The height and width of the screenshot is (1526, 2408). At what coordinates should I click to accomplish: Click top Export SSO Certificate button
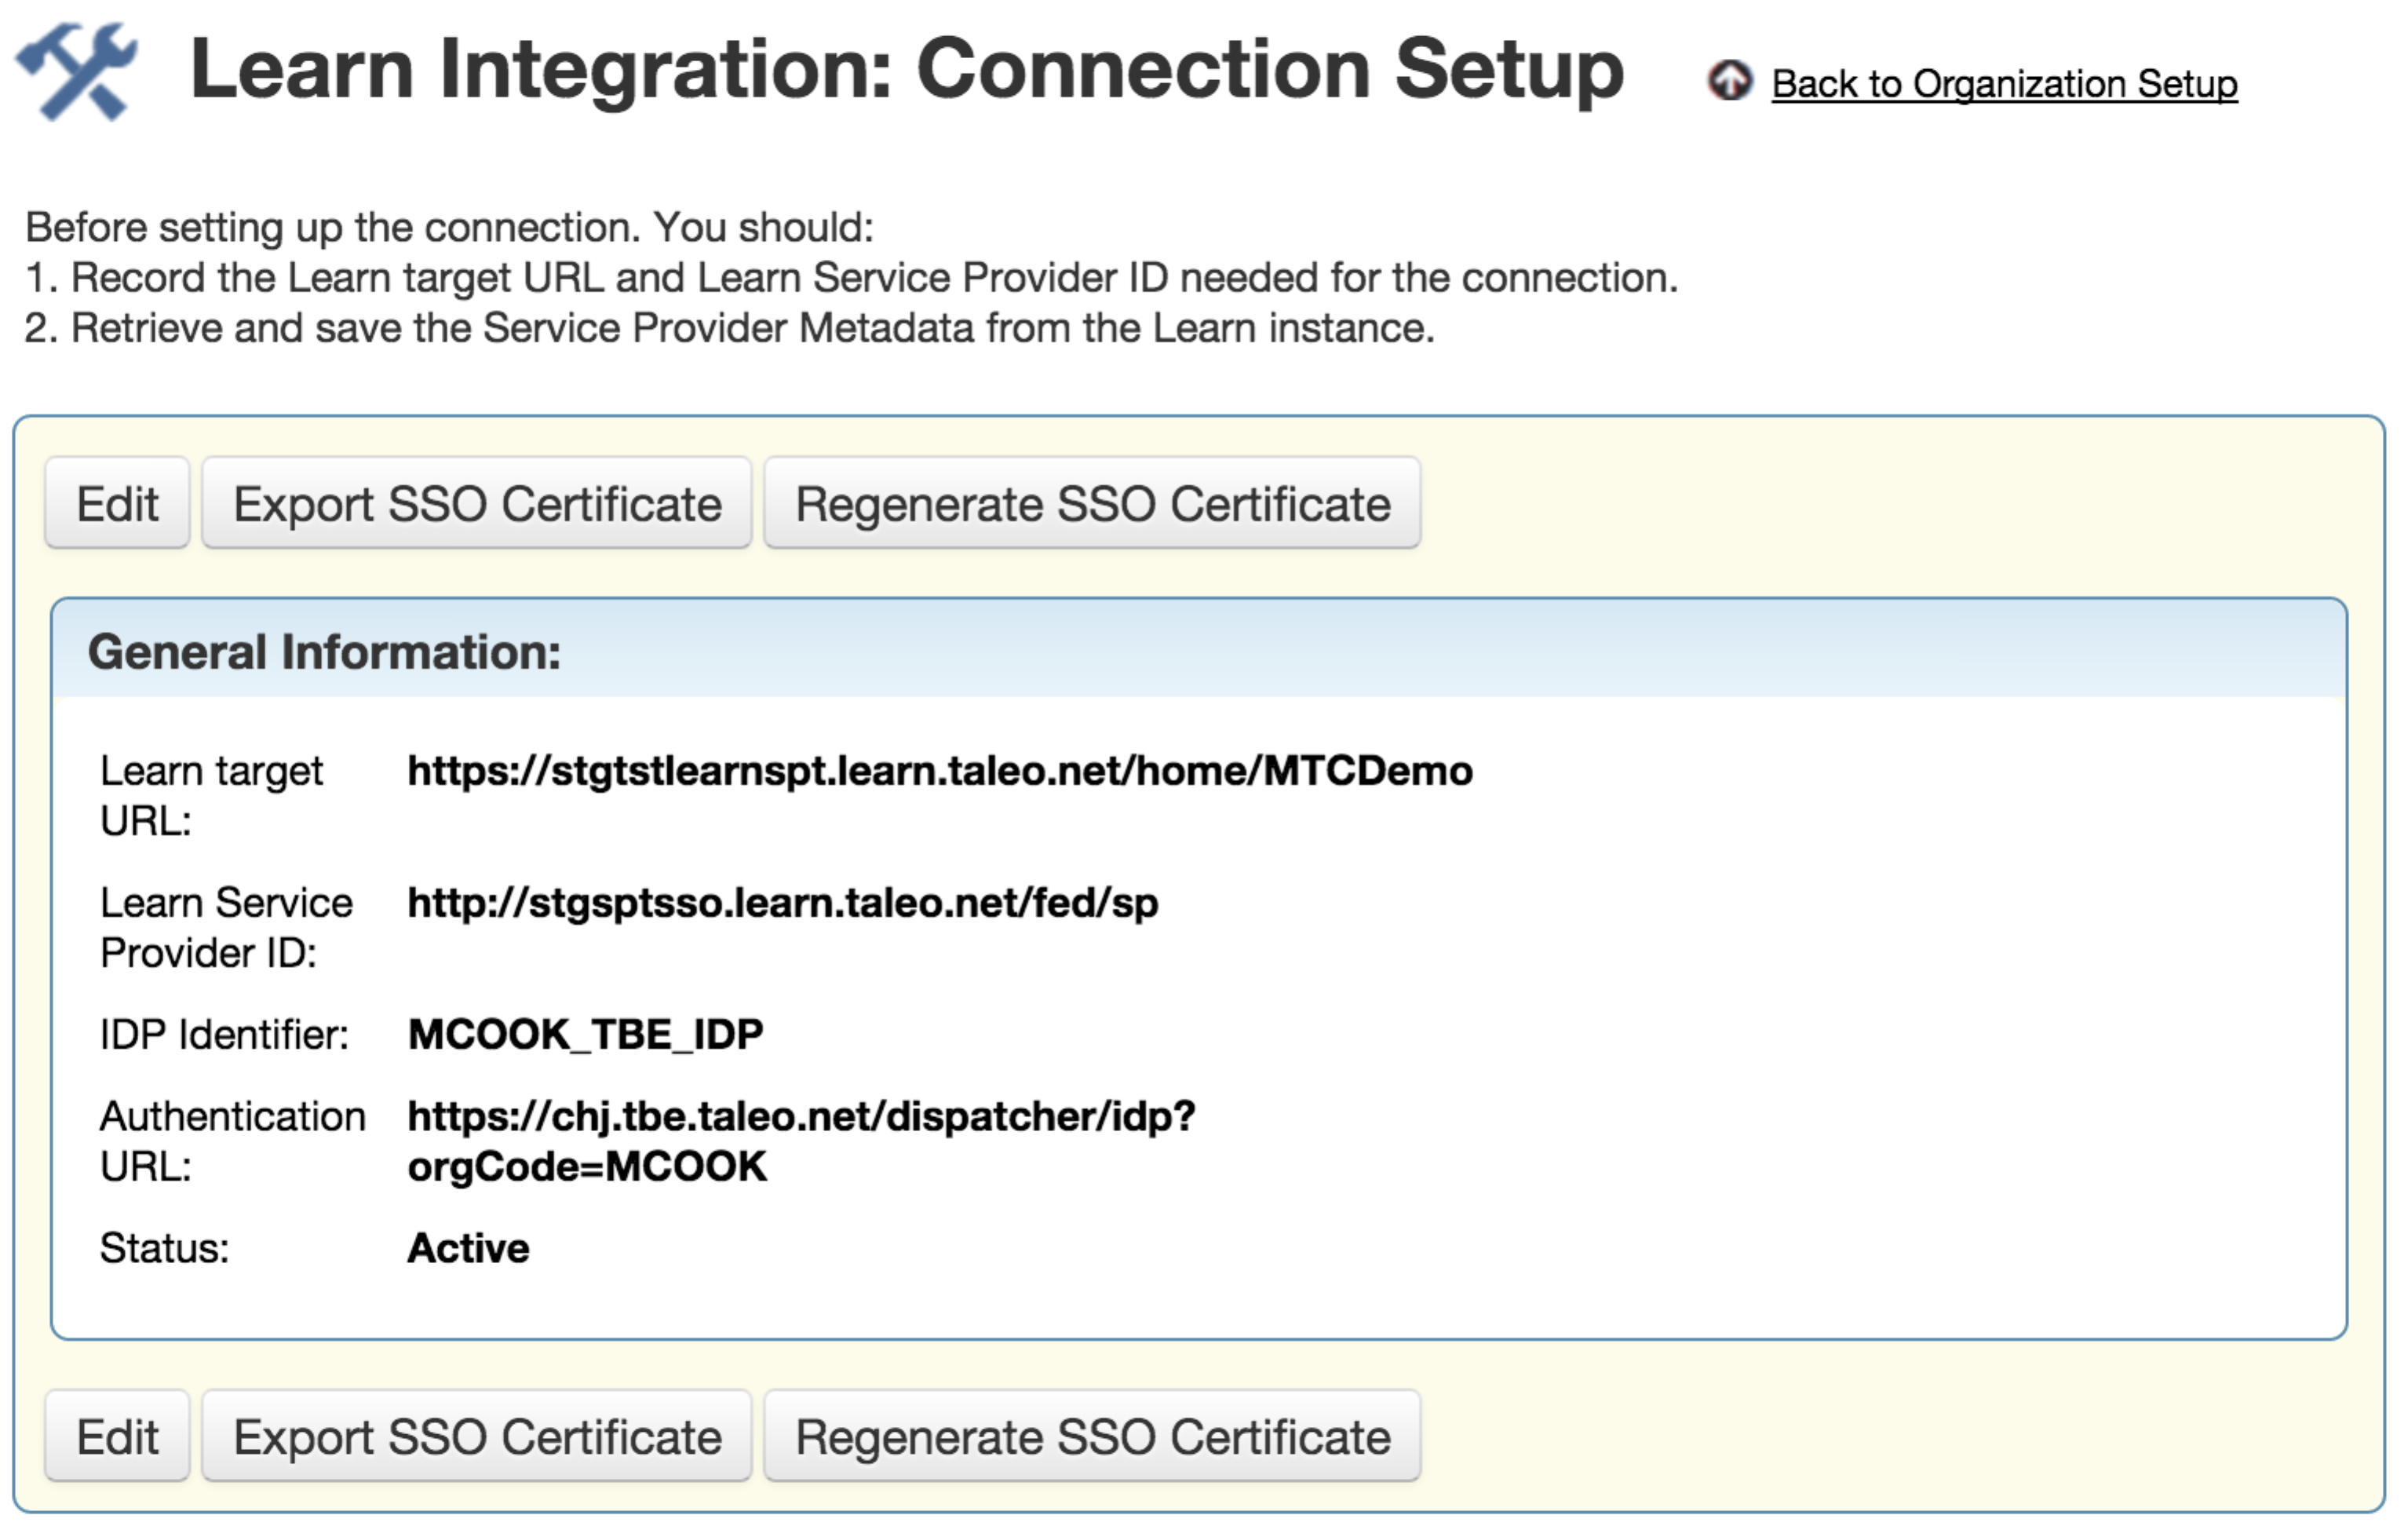click(477, 503)
